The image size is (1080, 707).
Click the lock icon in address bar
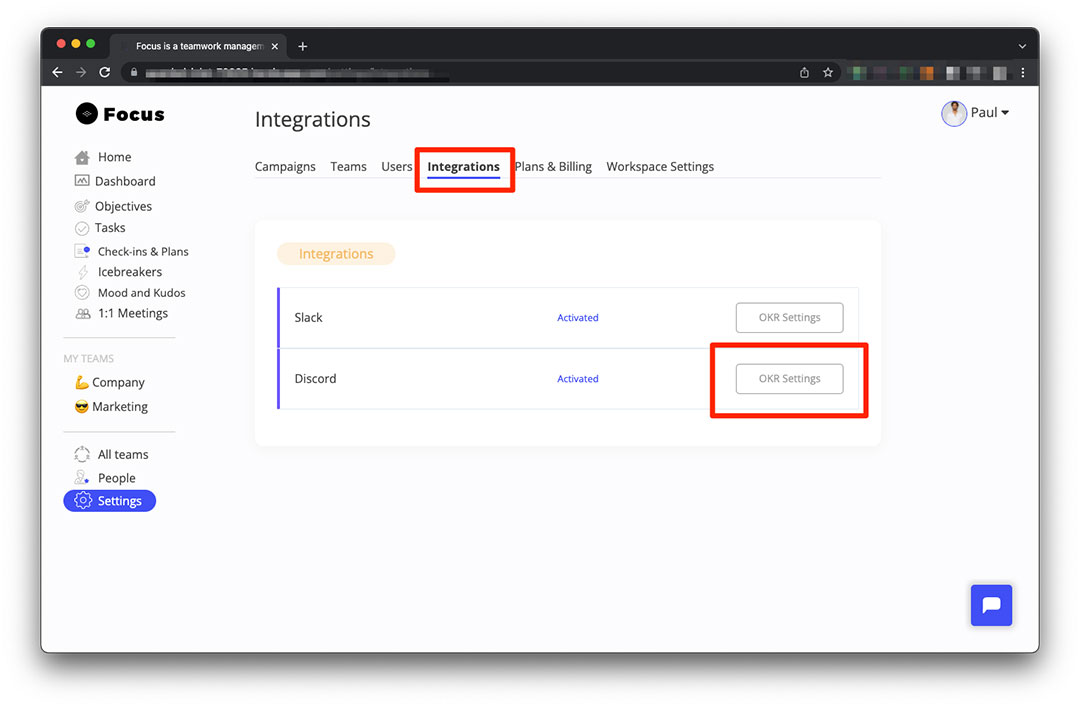pos(134,72)
